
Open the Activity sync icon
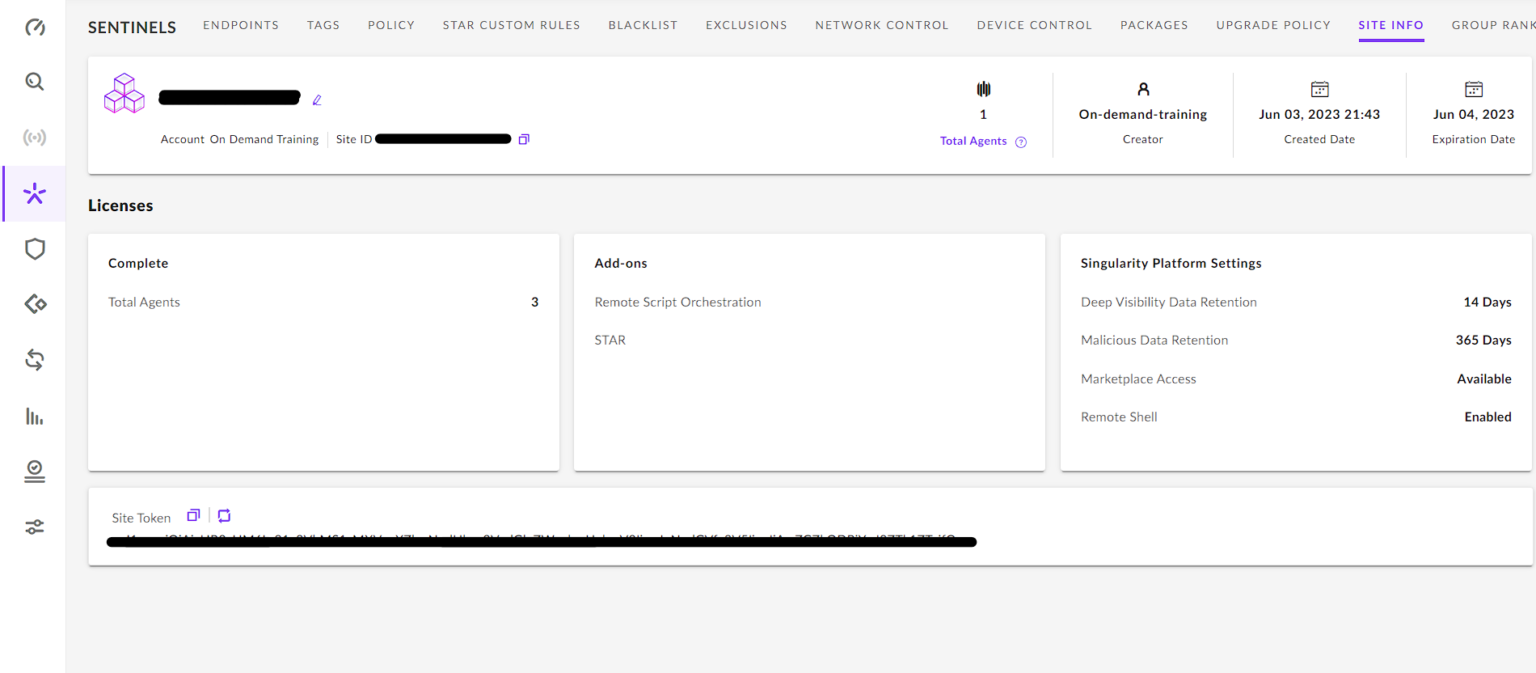tap(34, 359)
